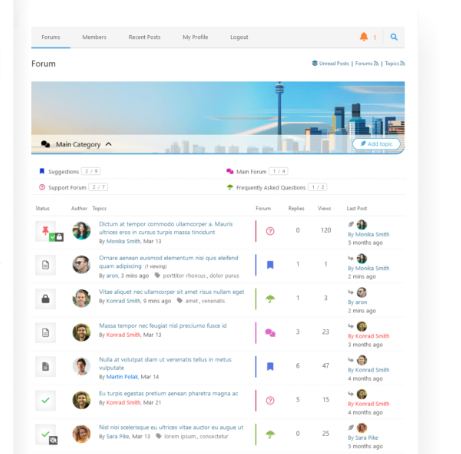
Task: Click the Suggestions "2 / 9" count badge
Action: point(91,171)
